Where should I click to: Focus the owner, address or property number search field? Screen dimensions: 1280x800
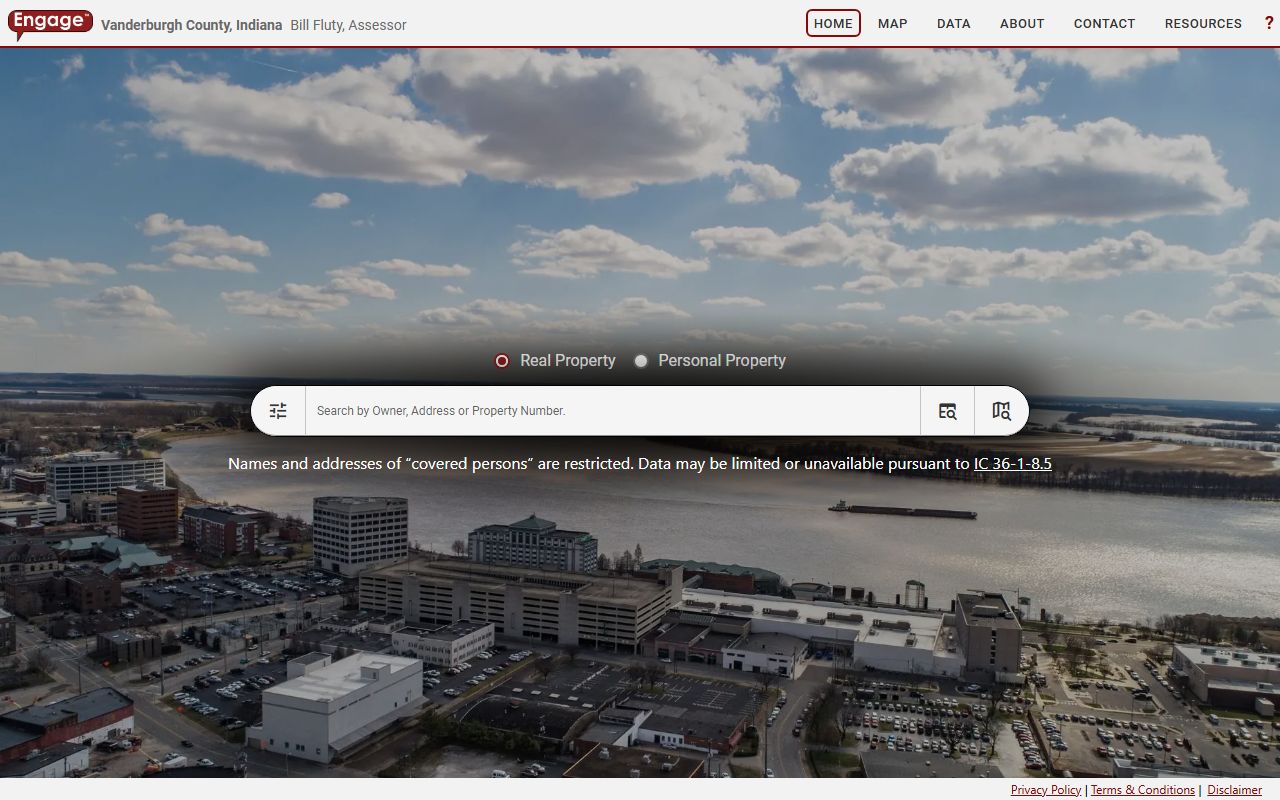coord(613,411)
